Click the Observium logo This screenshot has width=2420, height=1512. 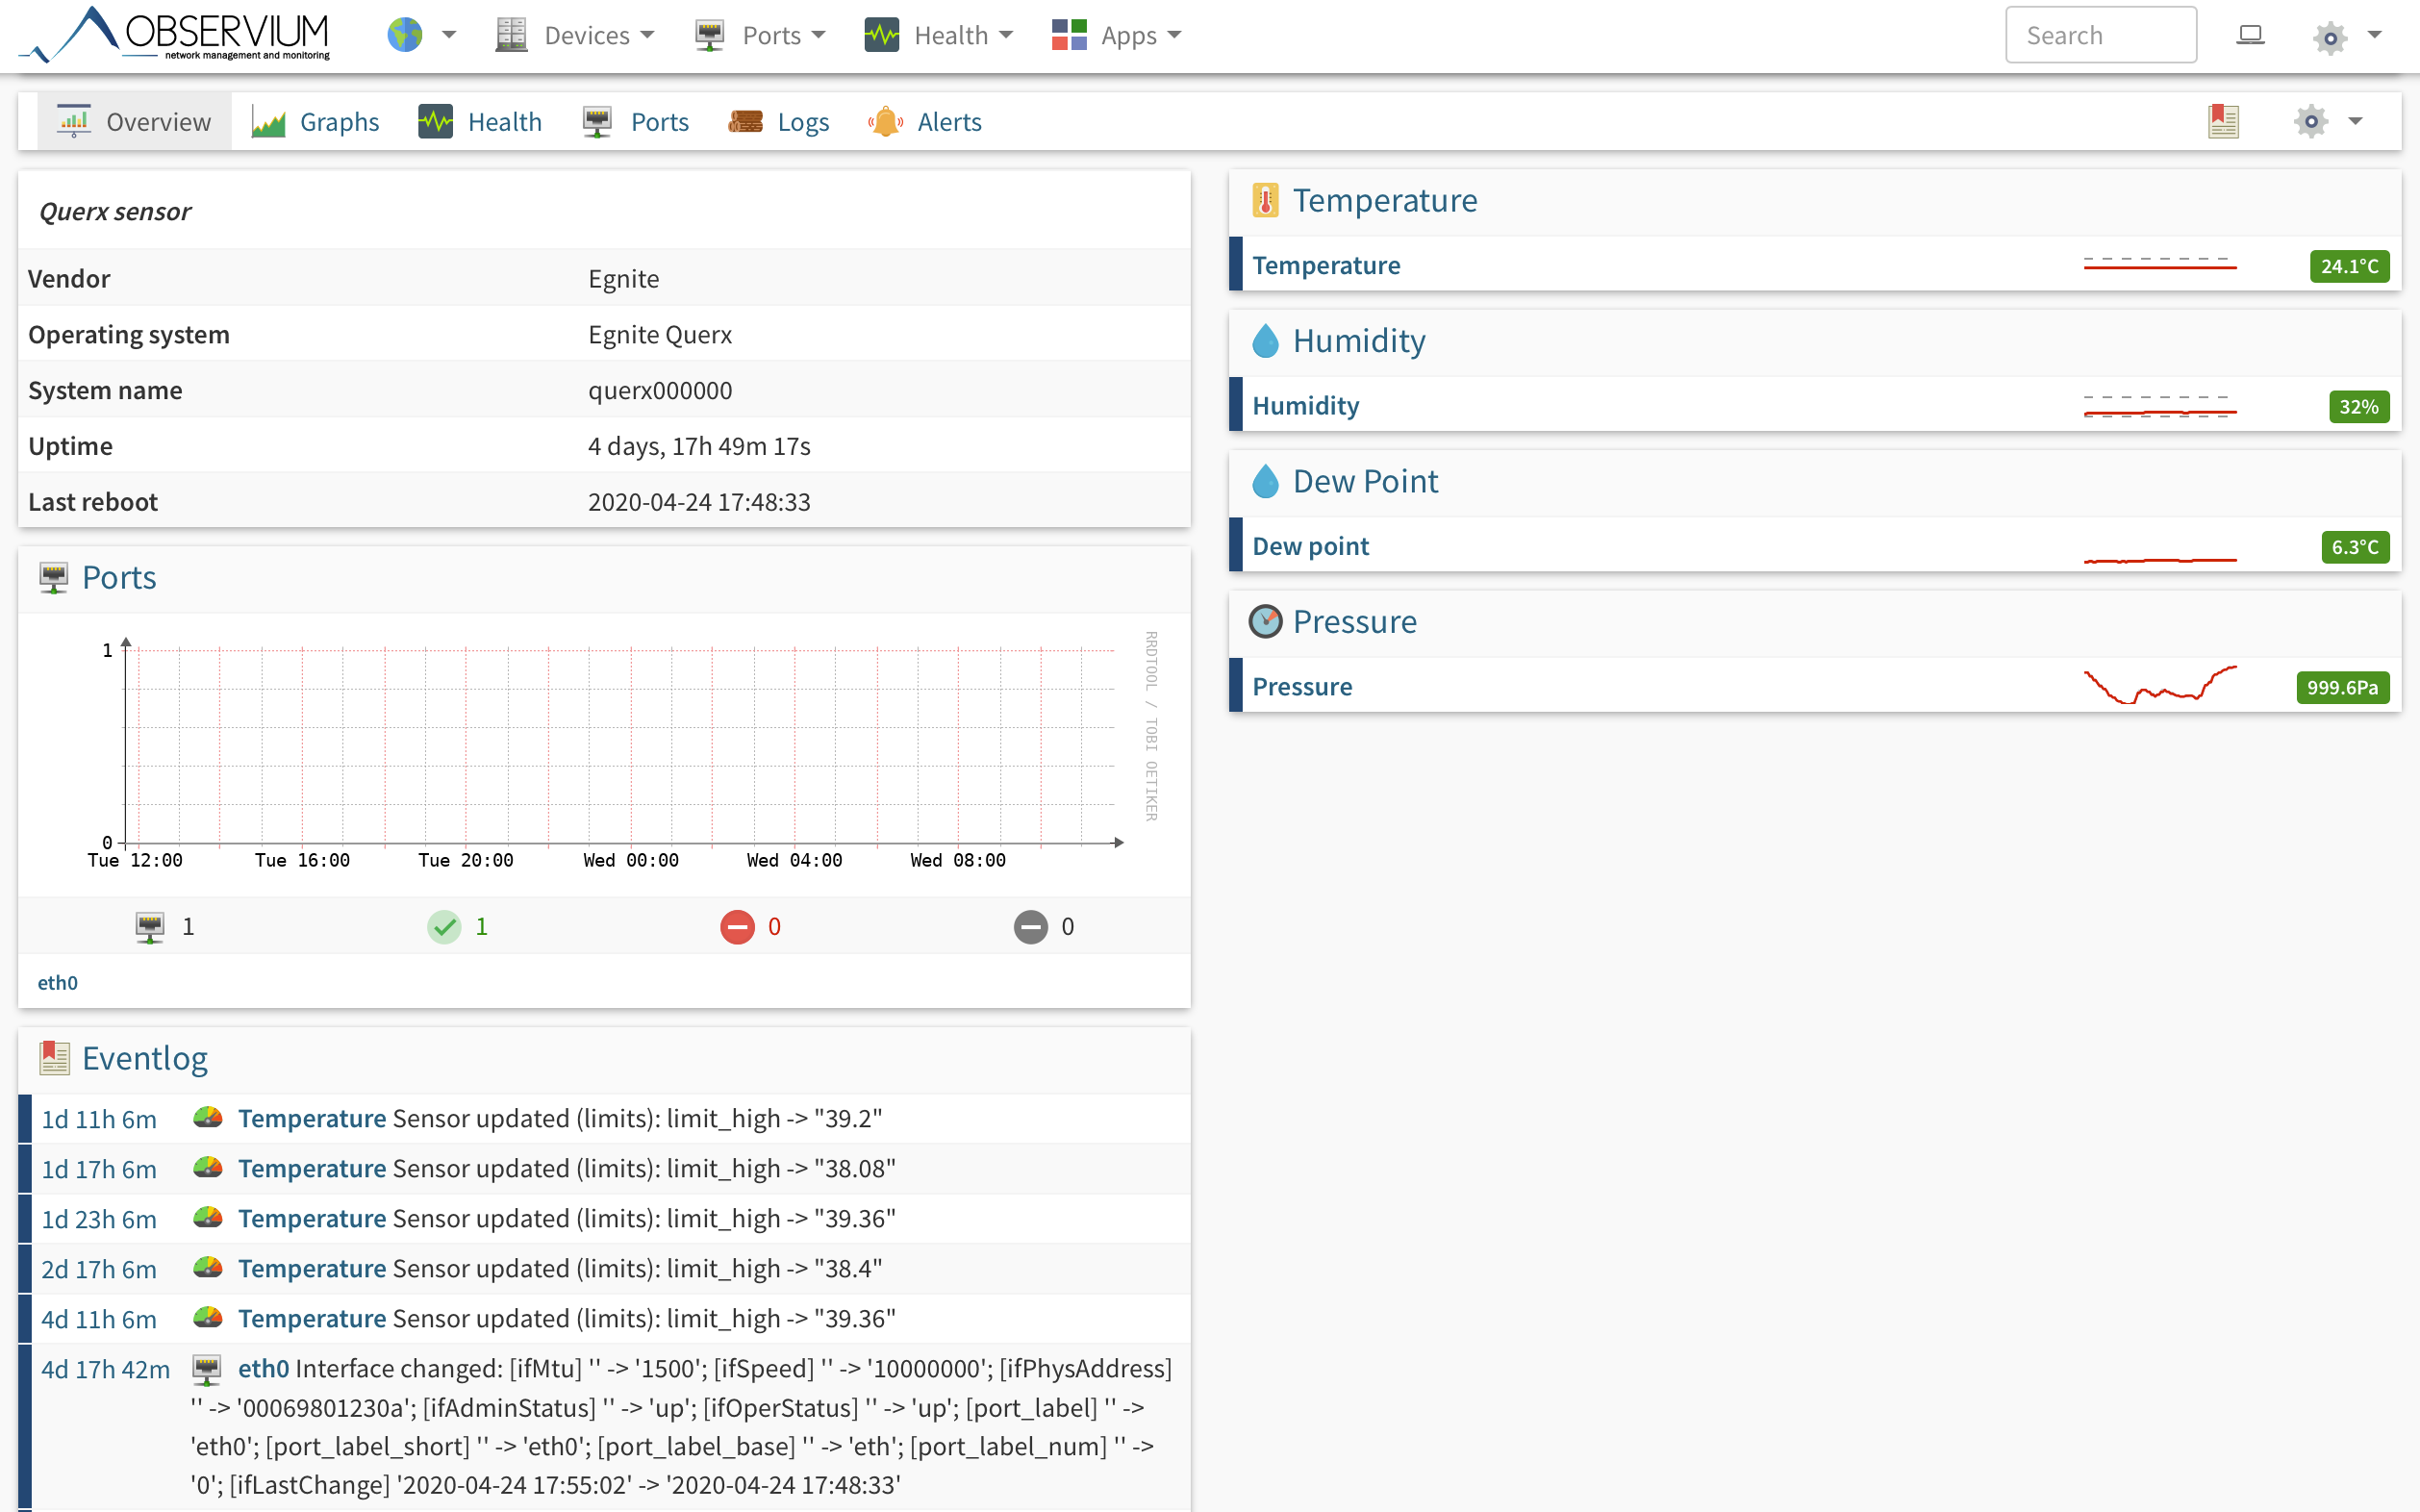pos(176,35)
